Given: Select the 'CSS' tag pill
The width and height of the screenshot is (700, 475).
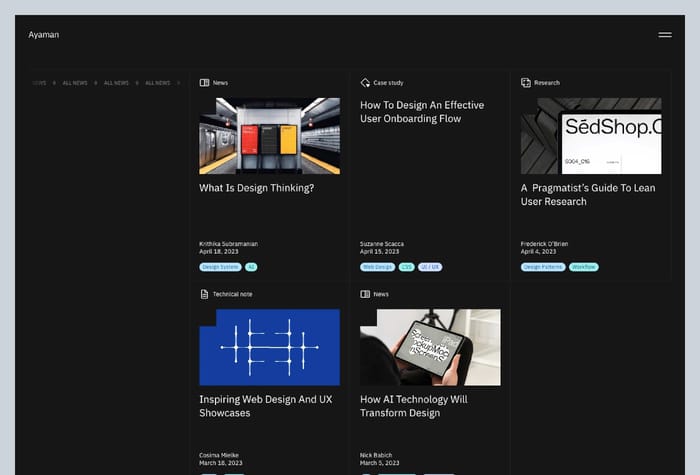Looking at the screenshot, I should 407,267.
